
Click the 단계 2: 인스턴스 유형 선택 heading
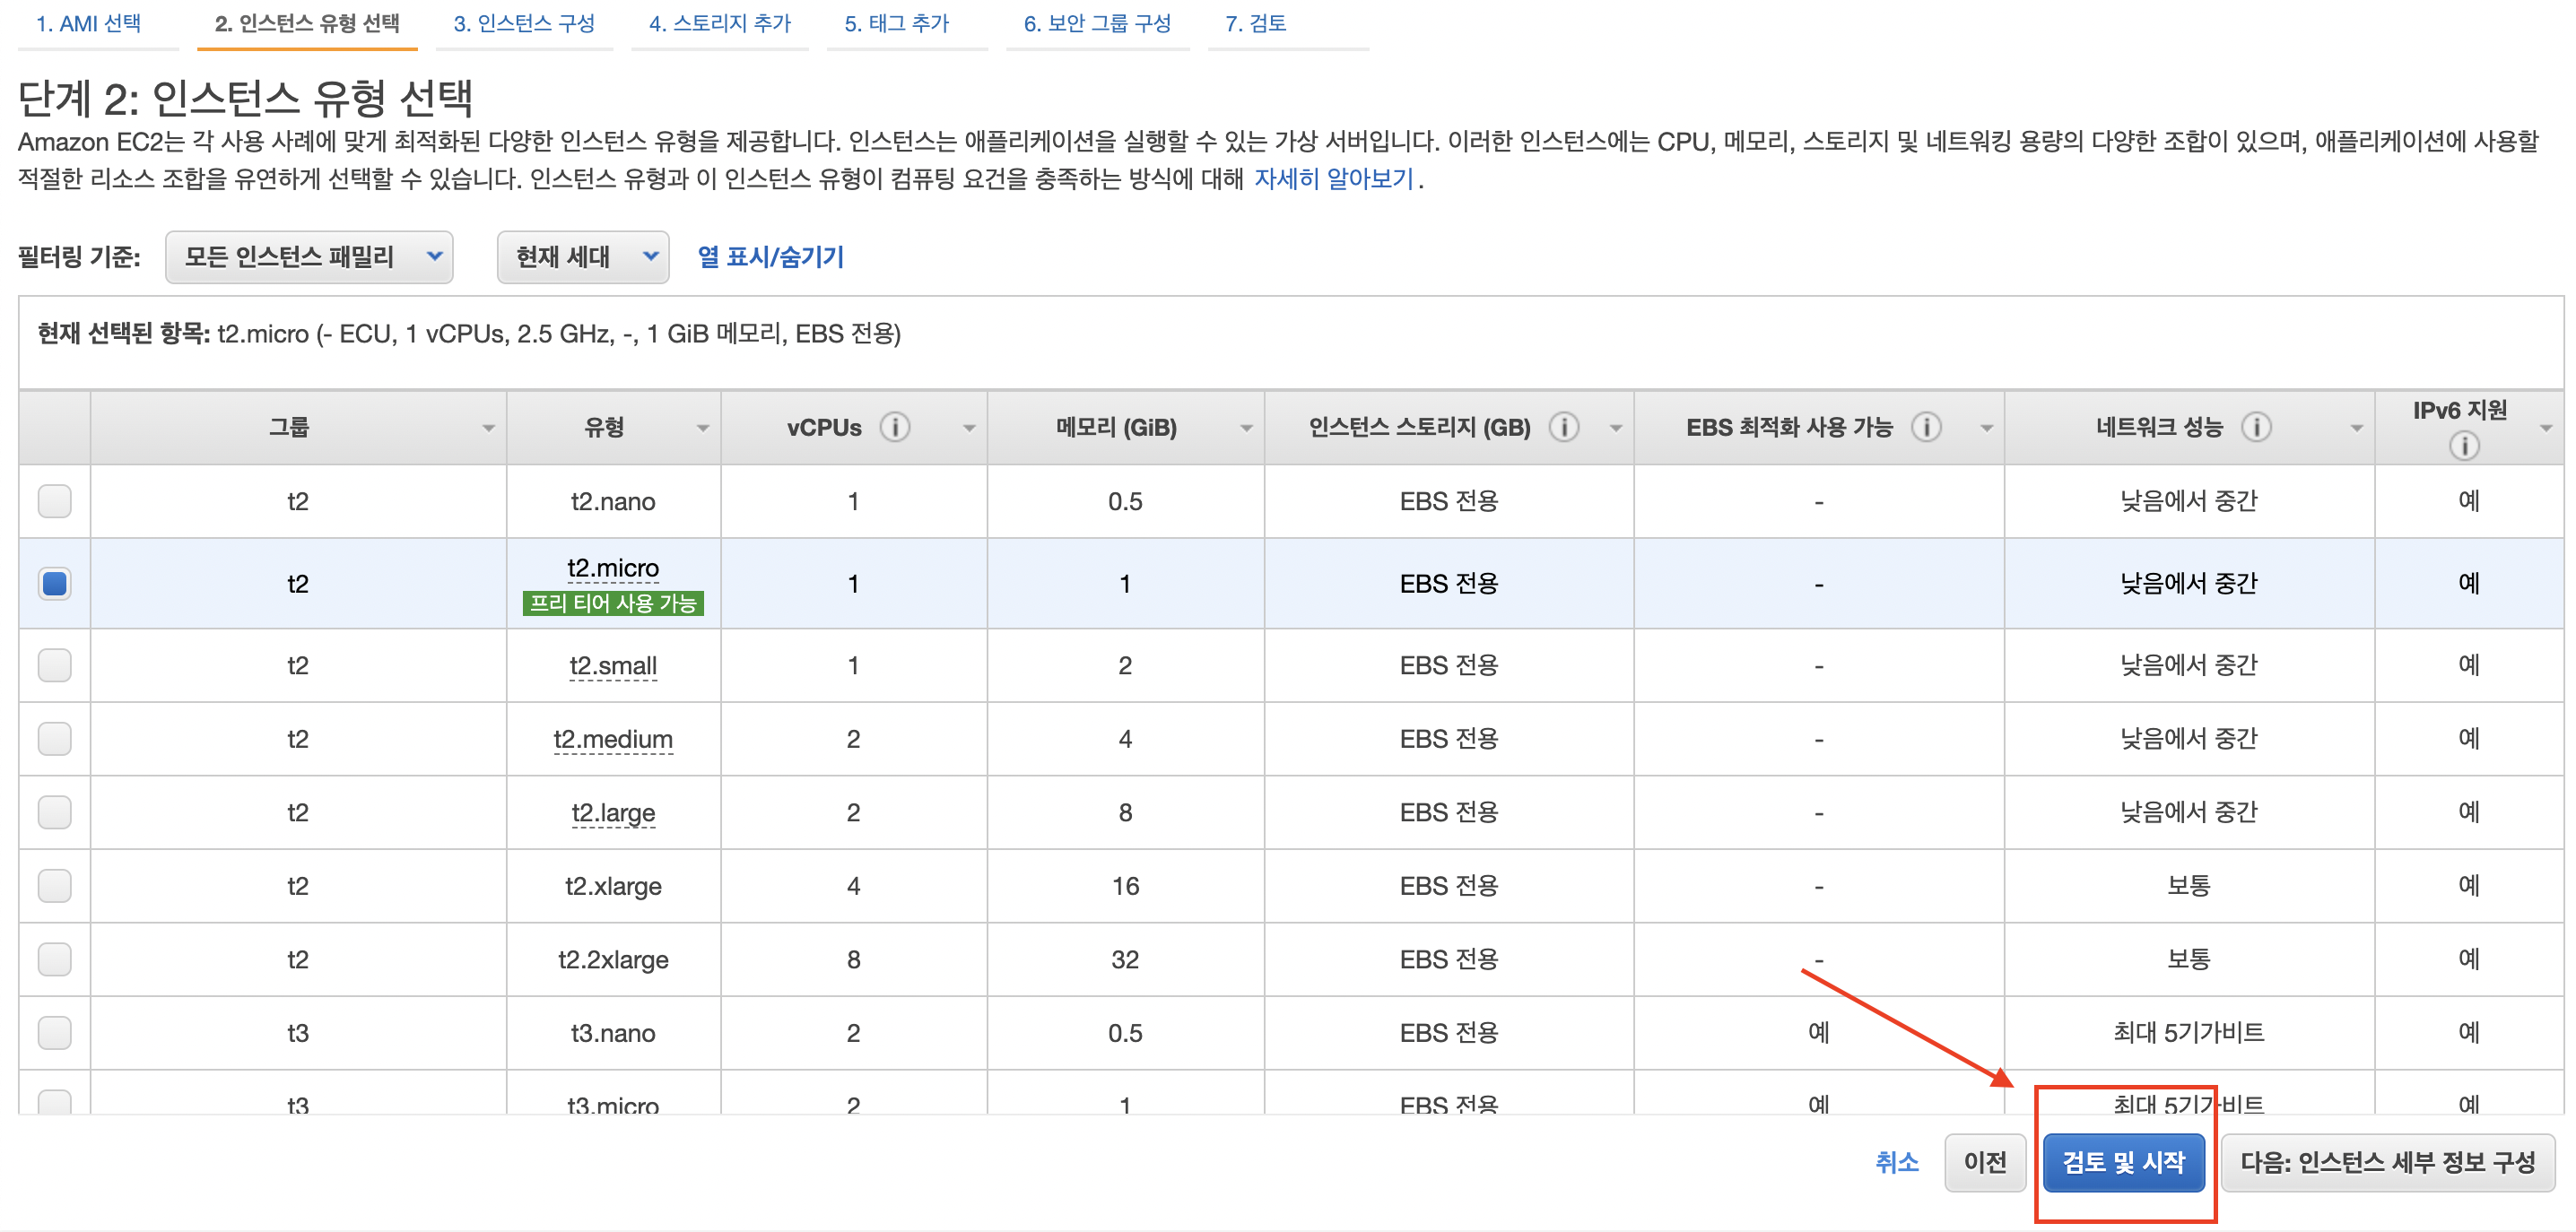point(245,98)
